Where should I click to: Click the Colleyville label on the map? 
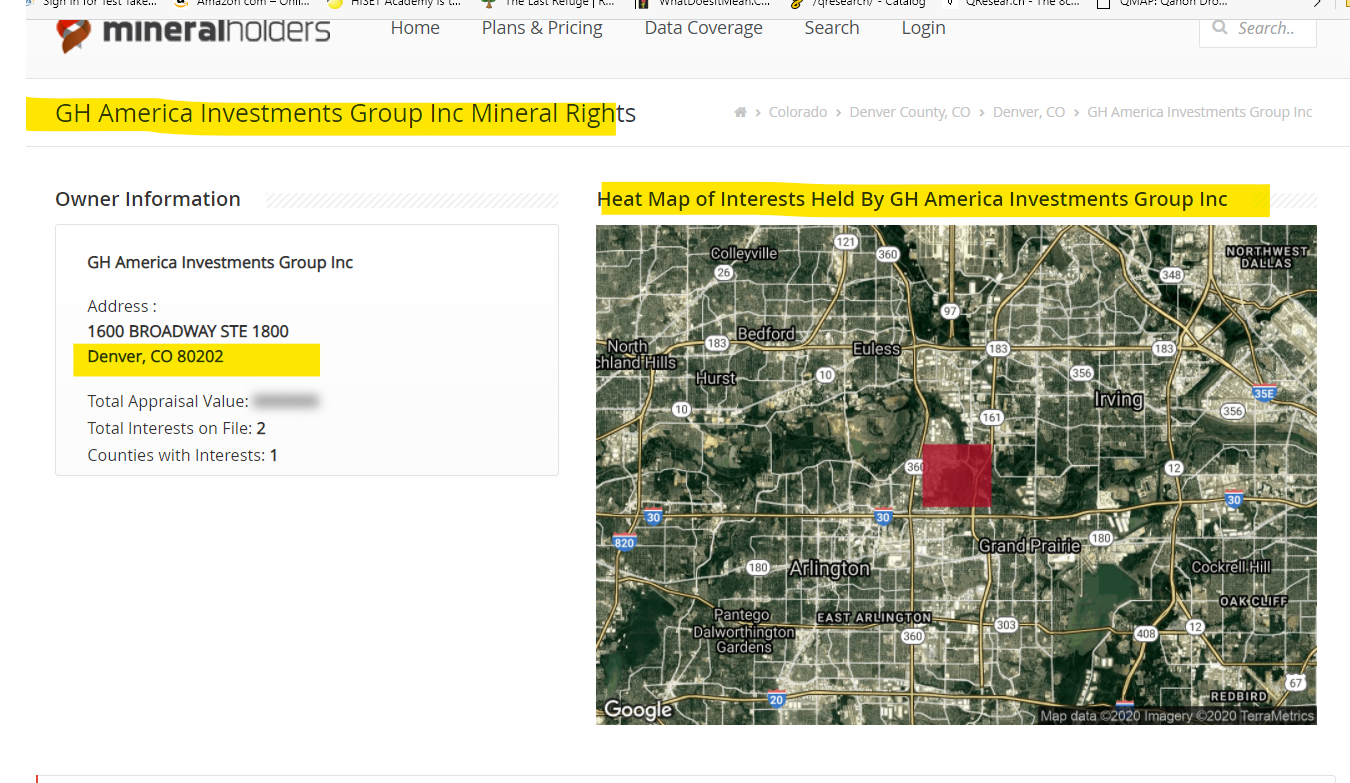click(x=744, y=254)
